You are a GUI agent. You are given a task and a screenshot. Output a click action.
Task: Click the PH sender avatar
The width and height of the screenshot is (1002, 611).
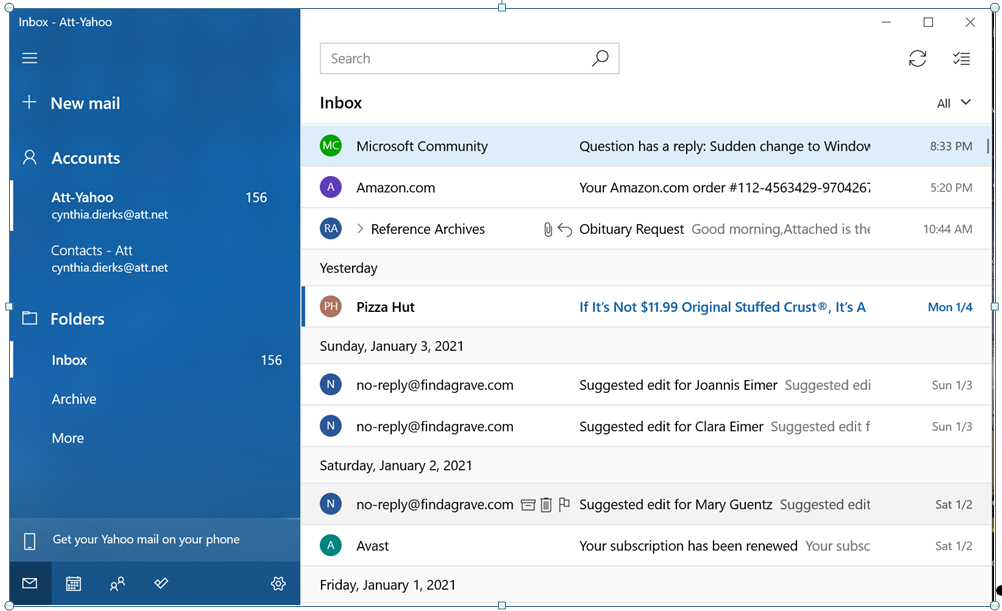click(330, 307)
